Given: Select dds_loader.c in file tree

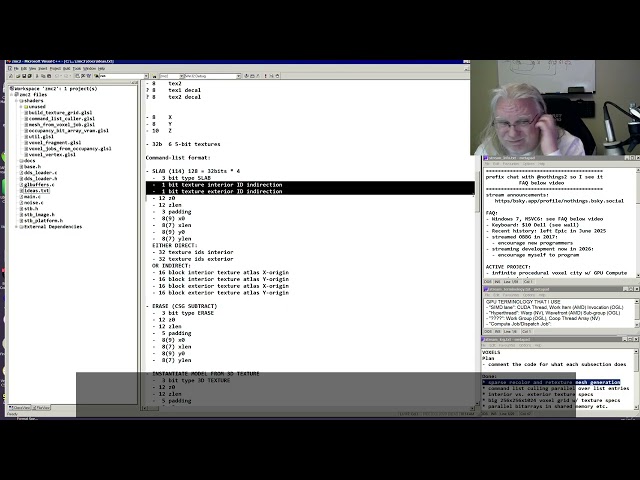Looking at the screenshot, I should (x=40, y=173).
